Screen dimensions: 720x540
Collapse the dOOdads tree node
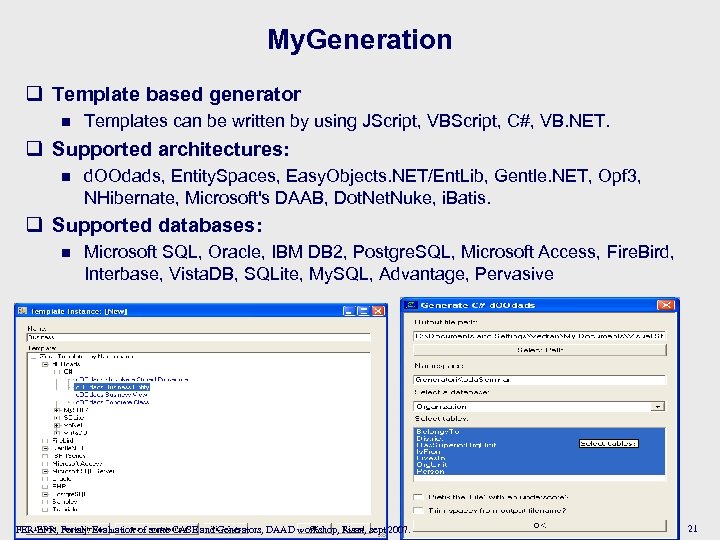click(45, 364)
